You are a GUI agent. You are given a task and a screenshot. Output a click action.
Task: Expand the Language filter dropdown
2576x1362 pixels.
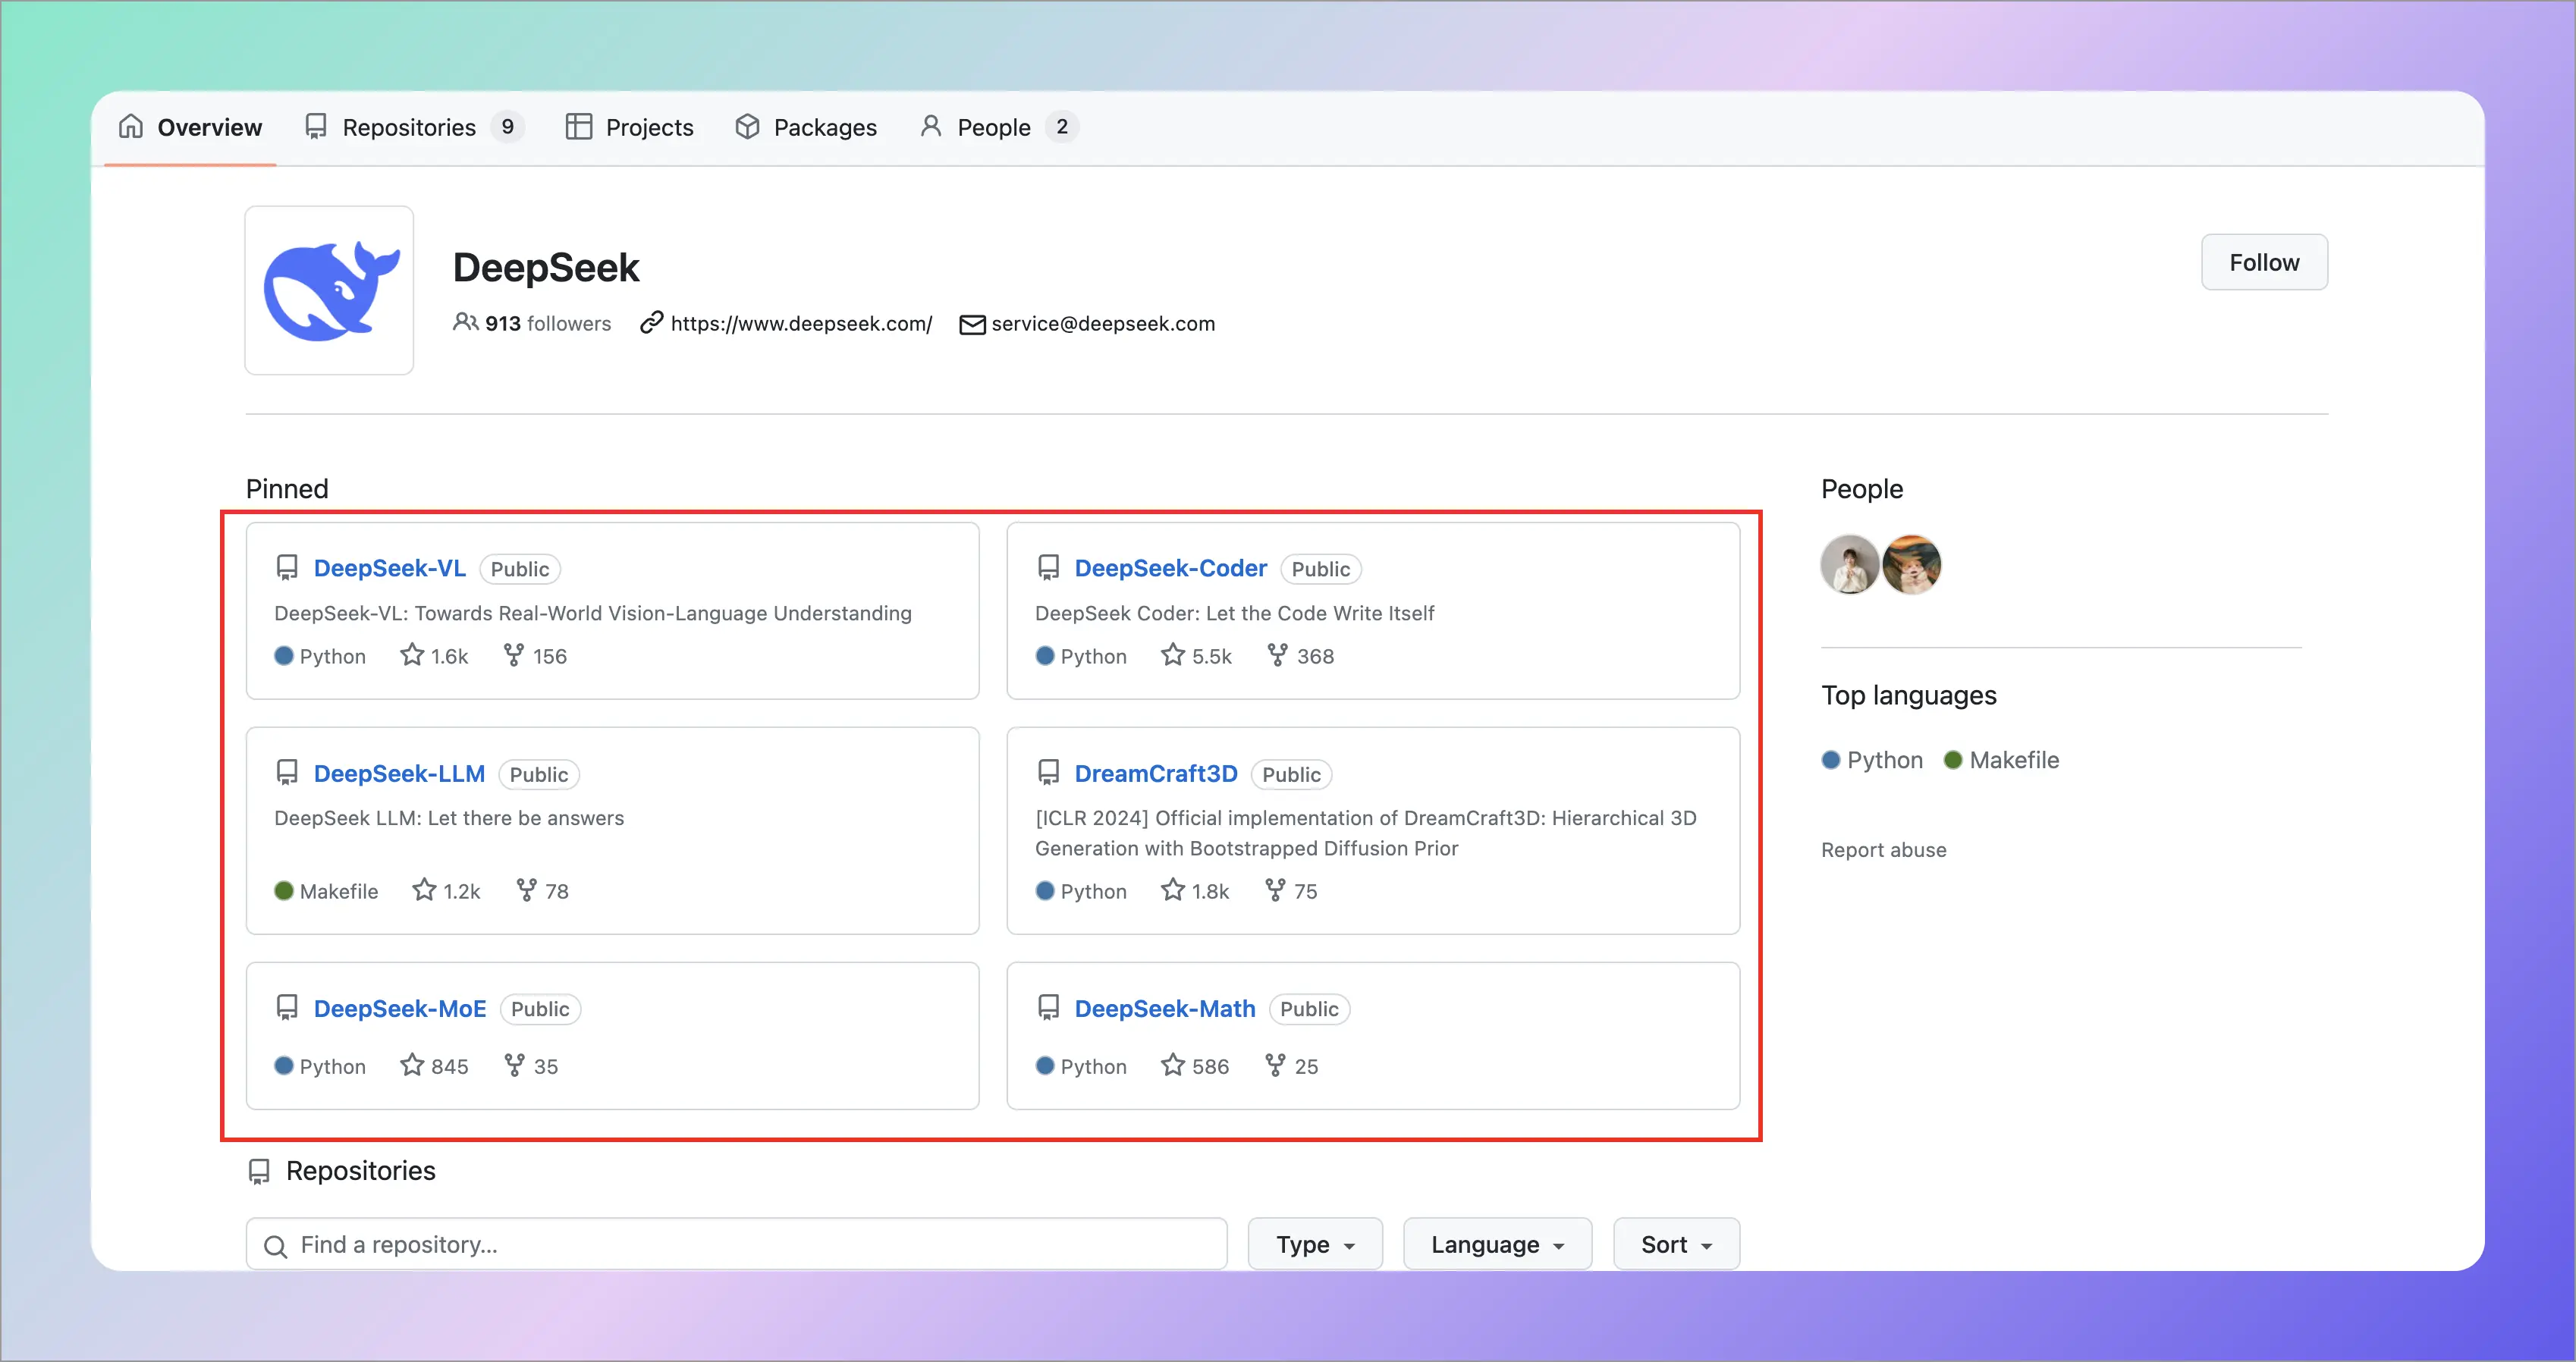pos(1496,1244)
